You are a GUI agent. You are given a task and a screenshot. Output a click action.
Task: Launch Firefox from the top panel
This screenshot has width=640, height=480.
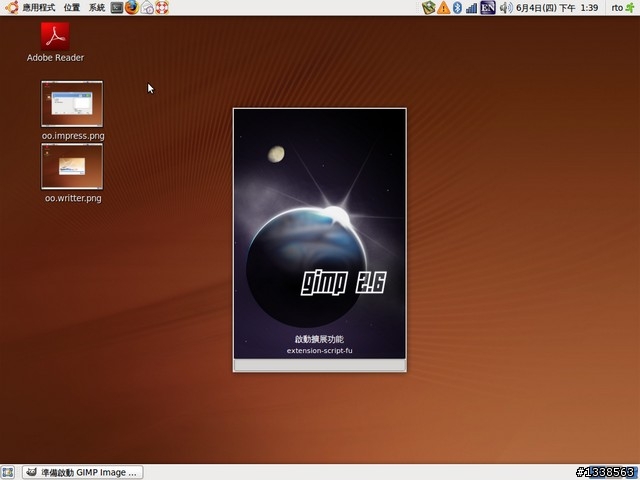tap(131, 7)
